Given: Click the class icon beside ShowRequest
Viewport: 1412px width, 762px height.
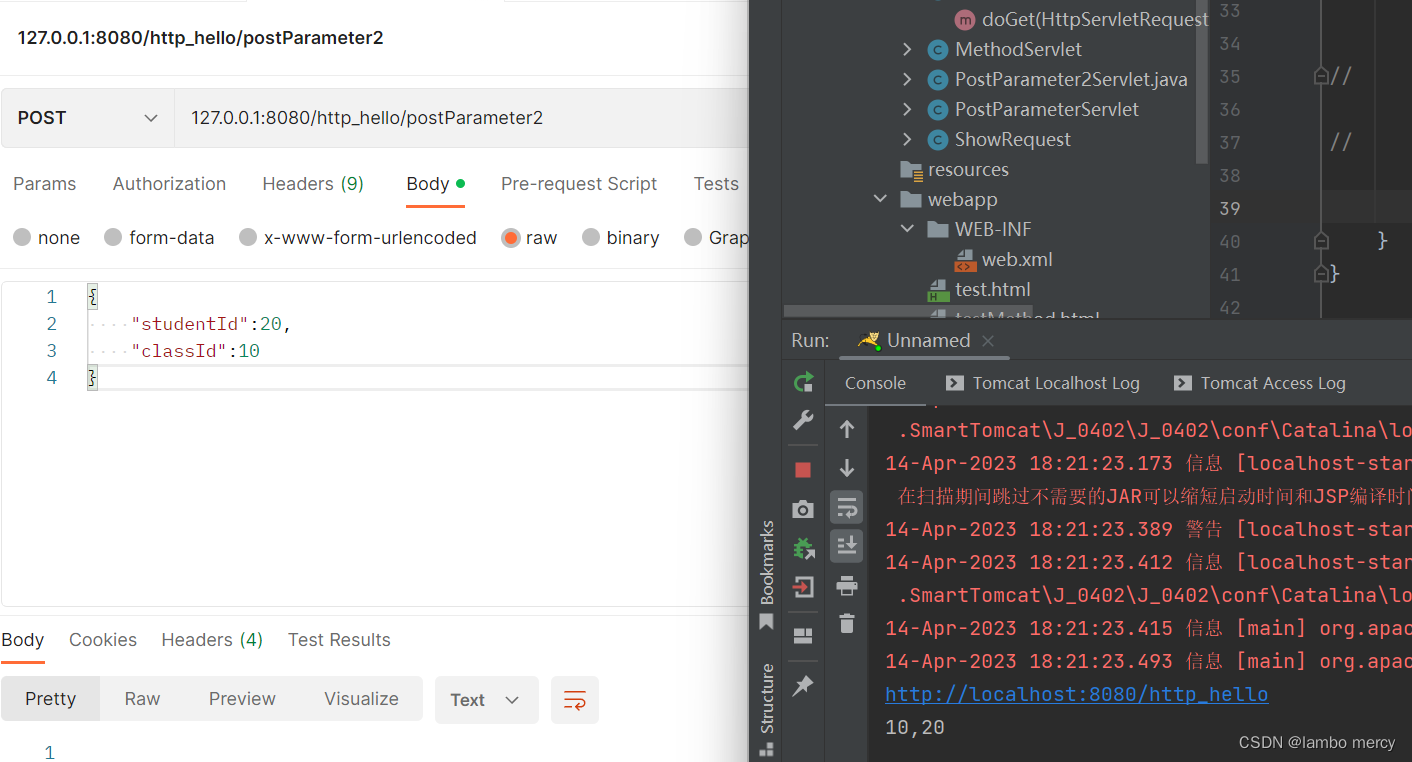Looking at the screenshot, I should [x=938, y=140].
